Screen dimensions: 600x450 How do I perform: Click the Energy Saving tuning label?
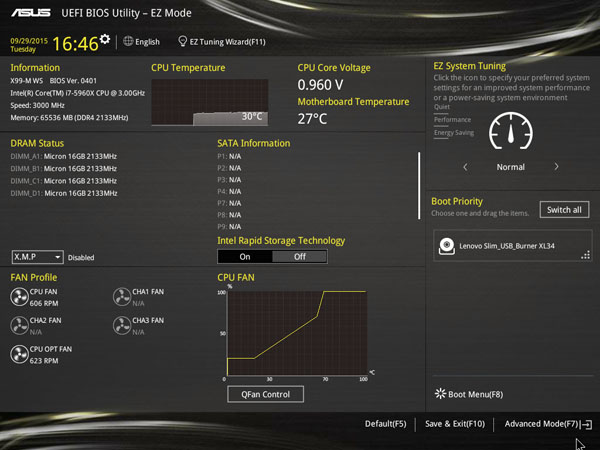[454, 133]
